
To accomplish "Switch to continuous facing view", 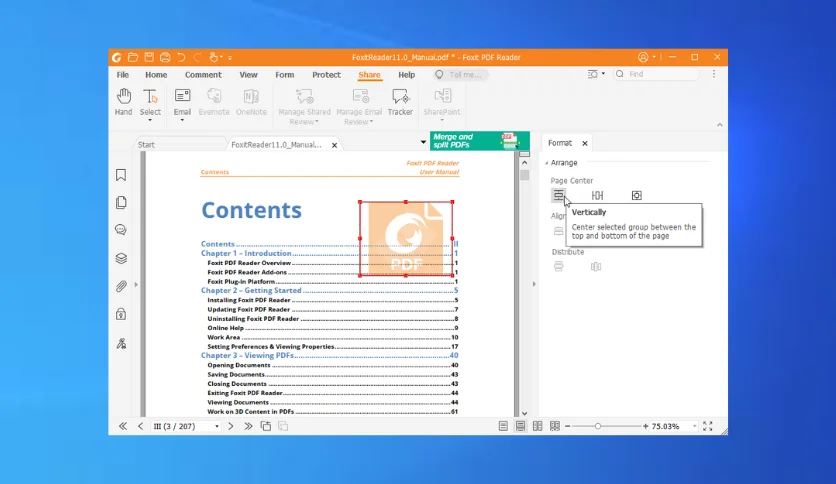I will pyautogui.click(x=554, y=426).
